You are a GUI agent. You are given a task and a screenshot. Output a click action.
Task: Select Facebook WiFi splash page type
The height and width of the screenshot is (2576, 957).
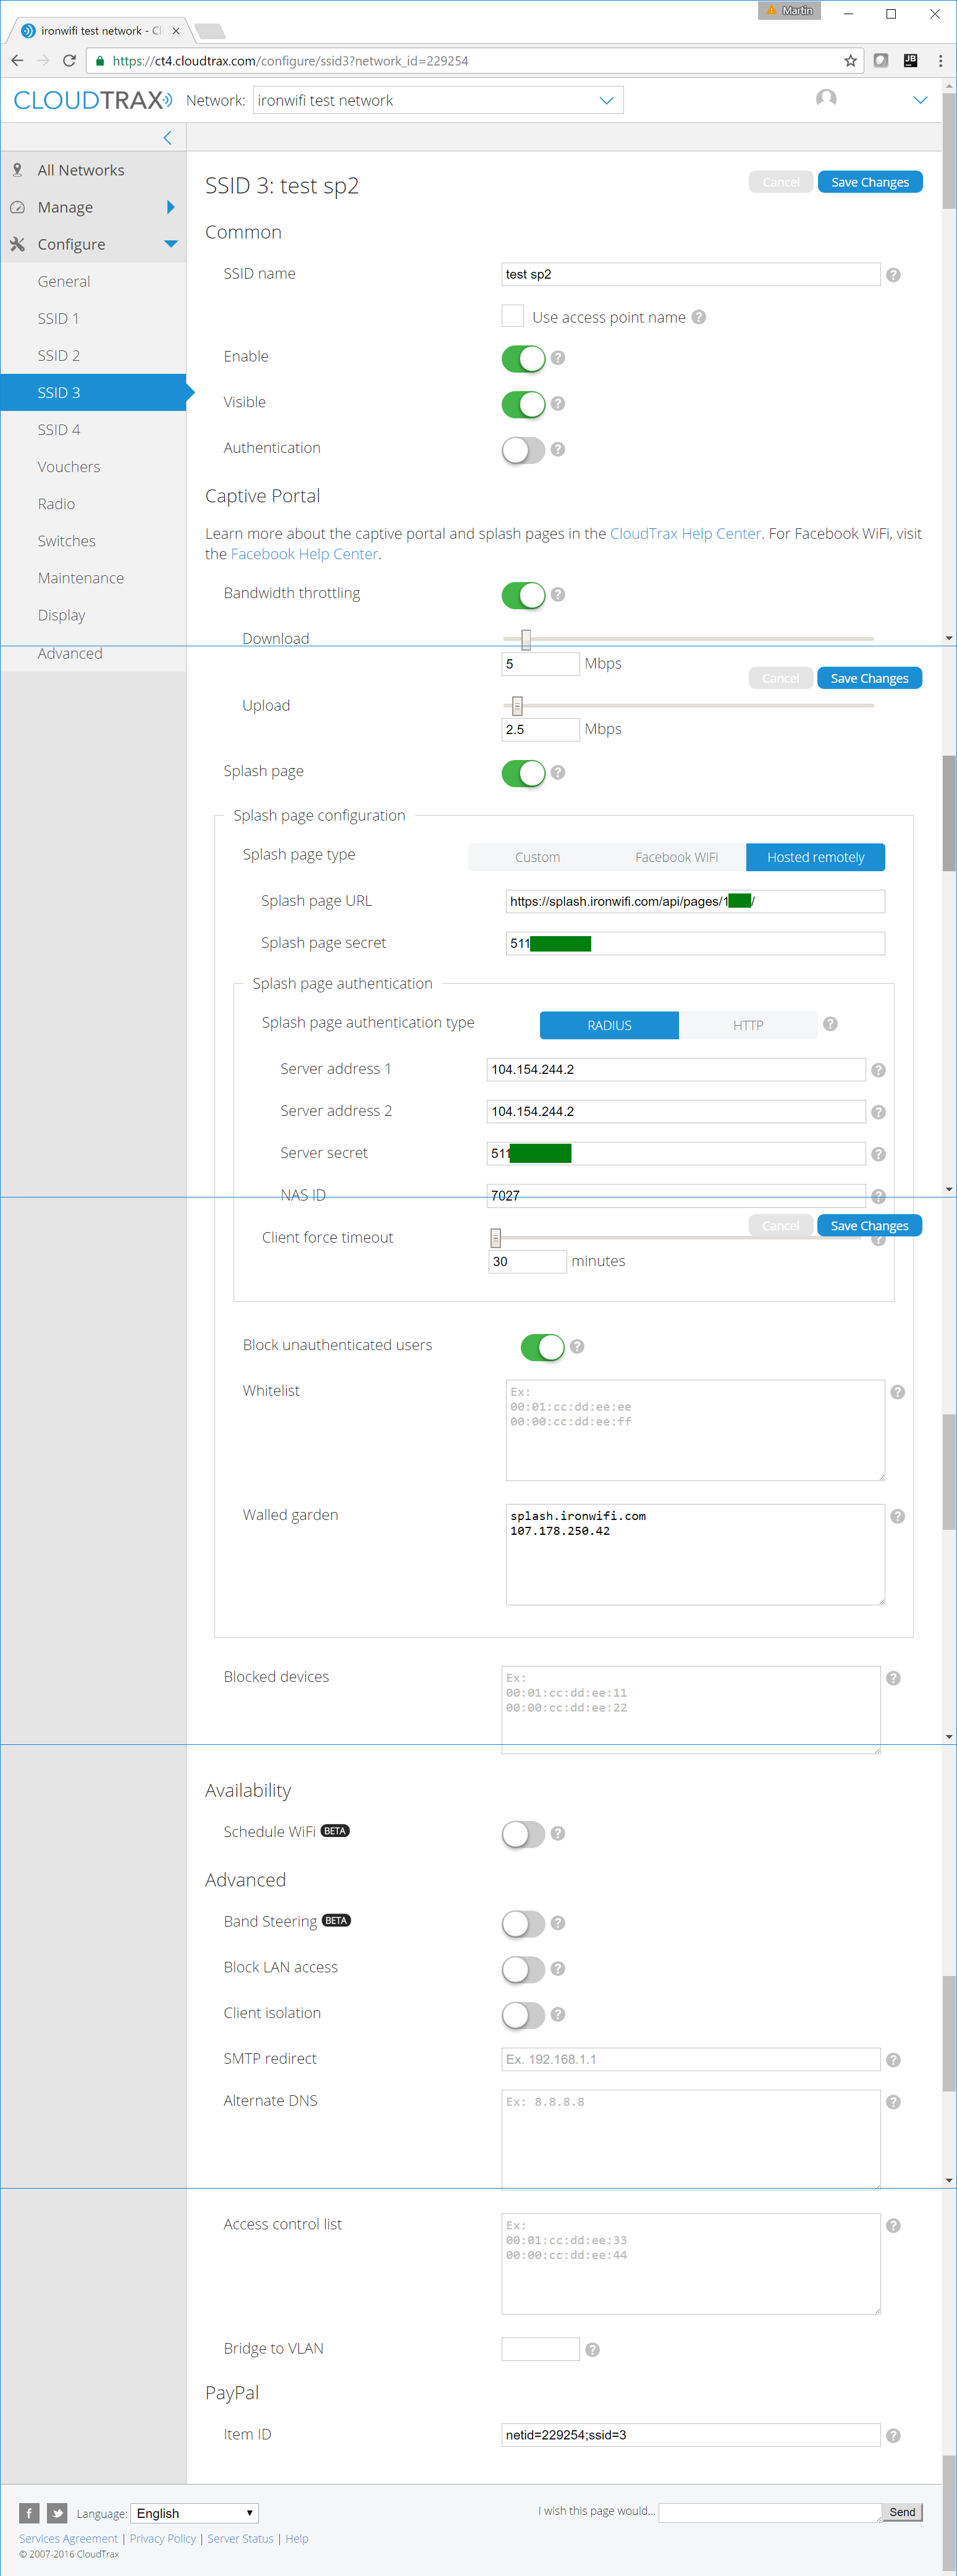click(676, 857)
